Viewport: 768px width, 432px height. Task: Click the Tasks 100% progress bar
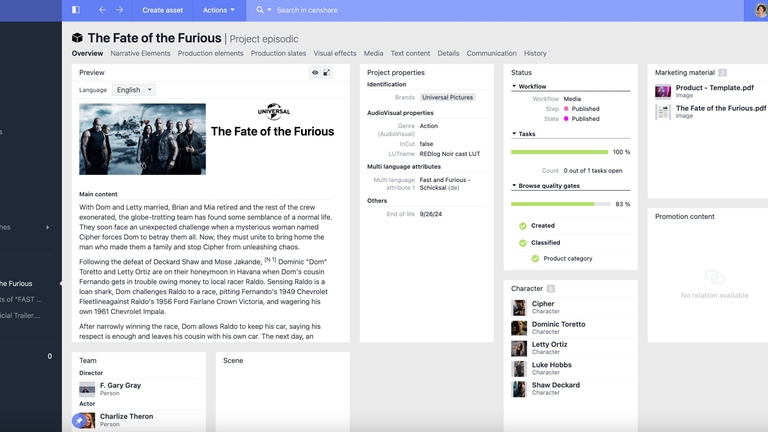pyautogui.click(x=559, y=152)
